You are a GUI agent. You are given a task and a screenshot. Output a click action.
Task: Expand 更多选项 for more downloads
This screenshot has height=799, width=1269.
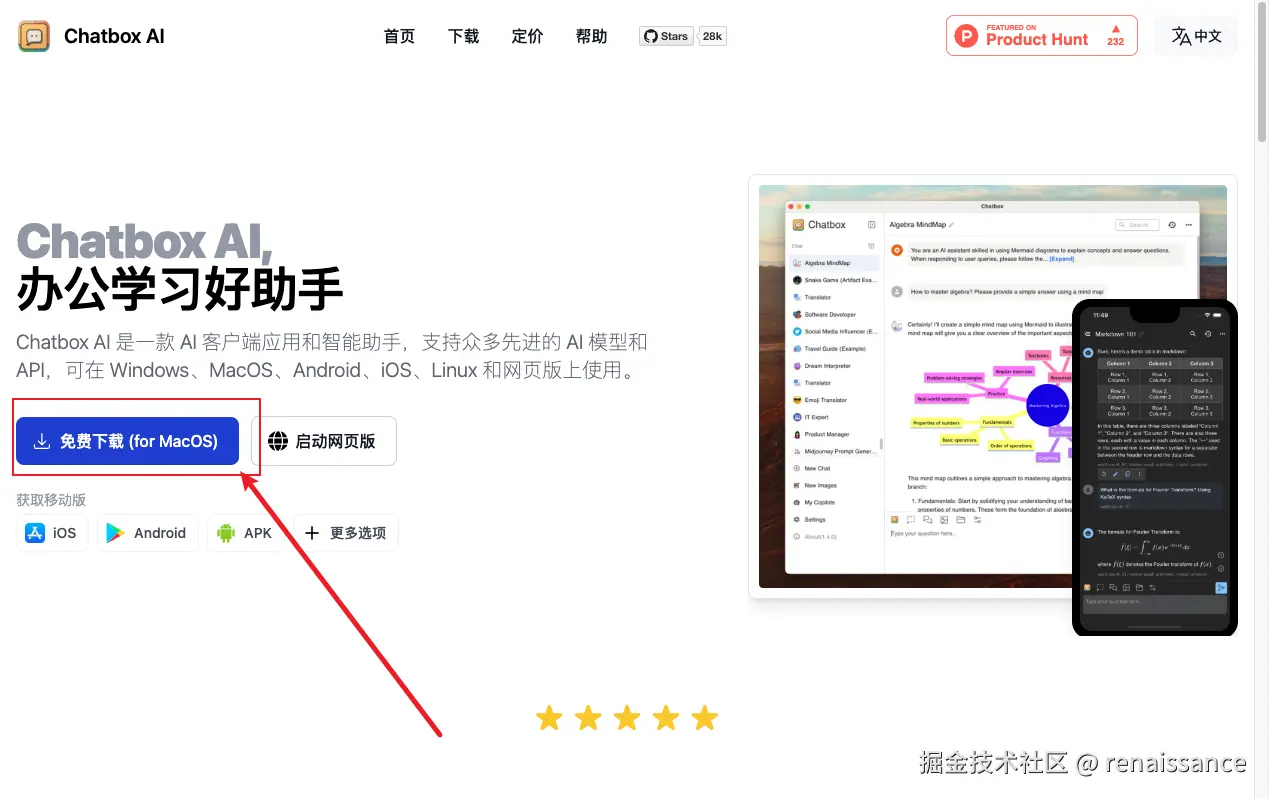pos(345,533)
